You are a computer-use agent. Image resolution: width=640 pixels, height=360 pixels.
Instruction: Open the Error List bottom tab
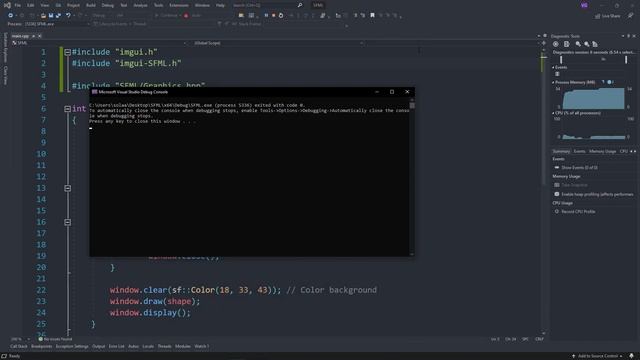[116, 347]
